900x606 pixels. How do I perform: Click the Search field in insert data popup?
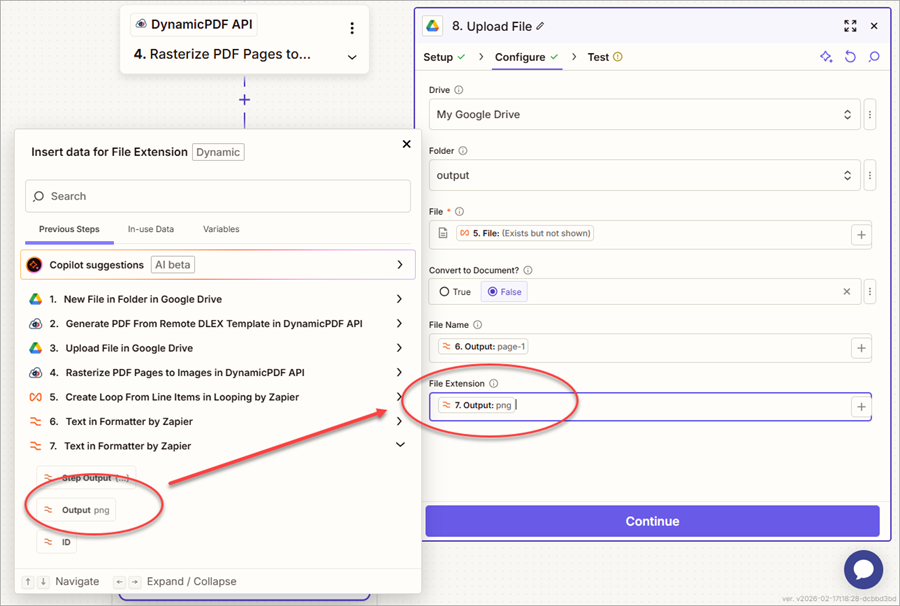click(x=217, y=196)
